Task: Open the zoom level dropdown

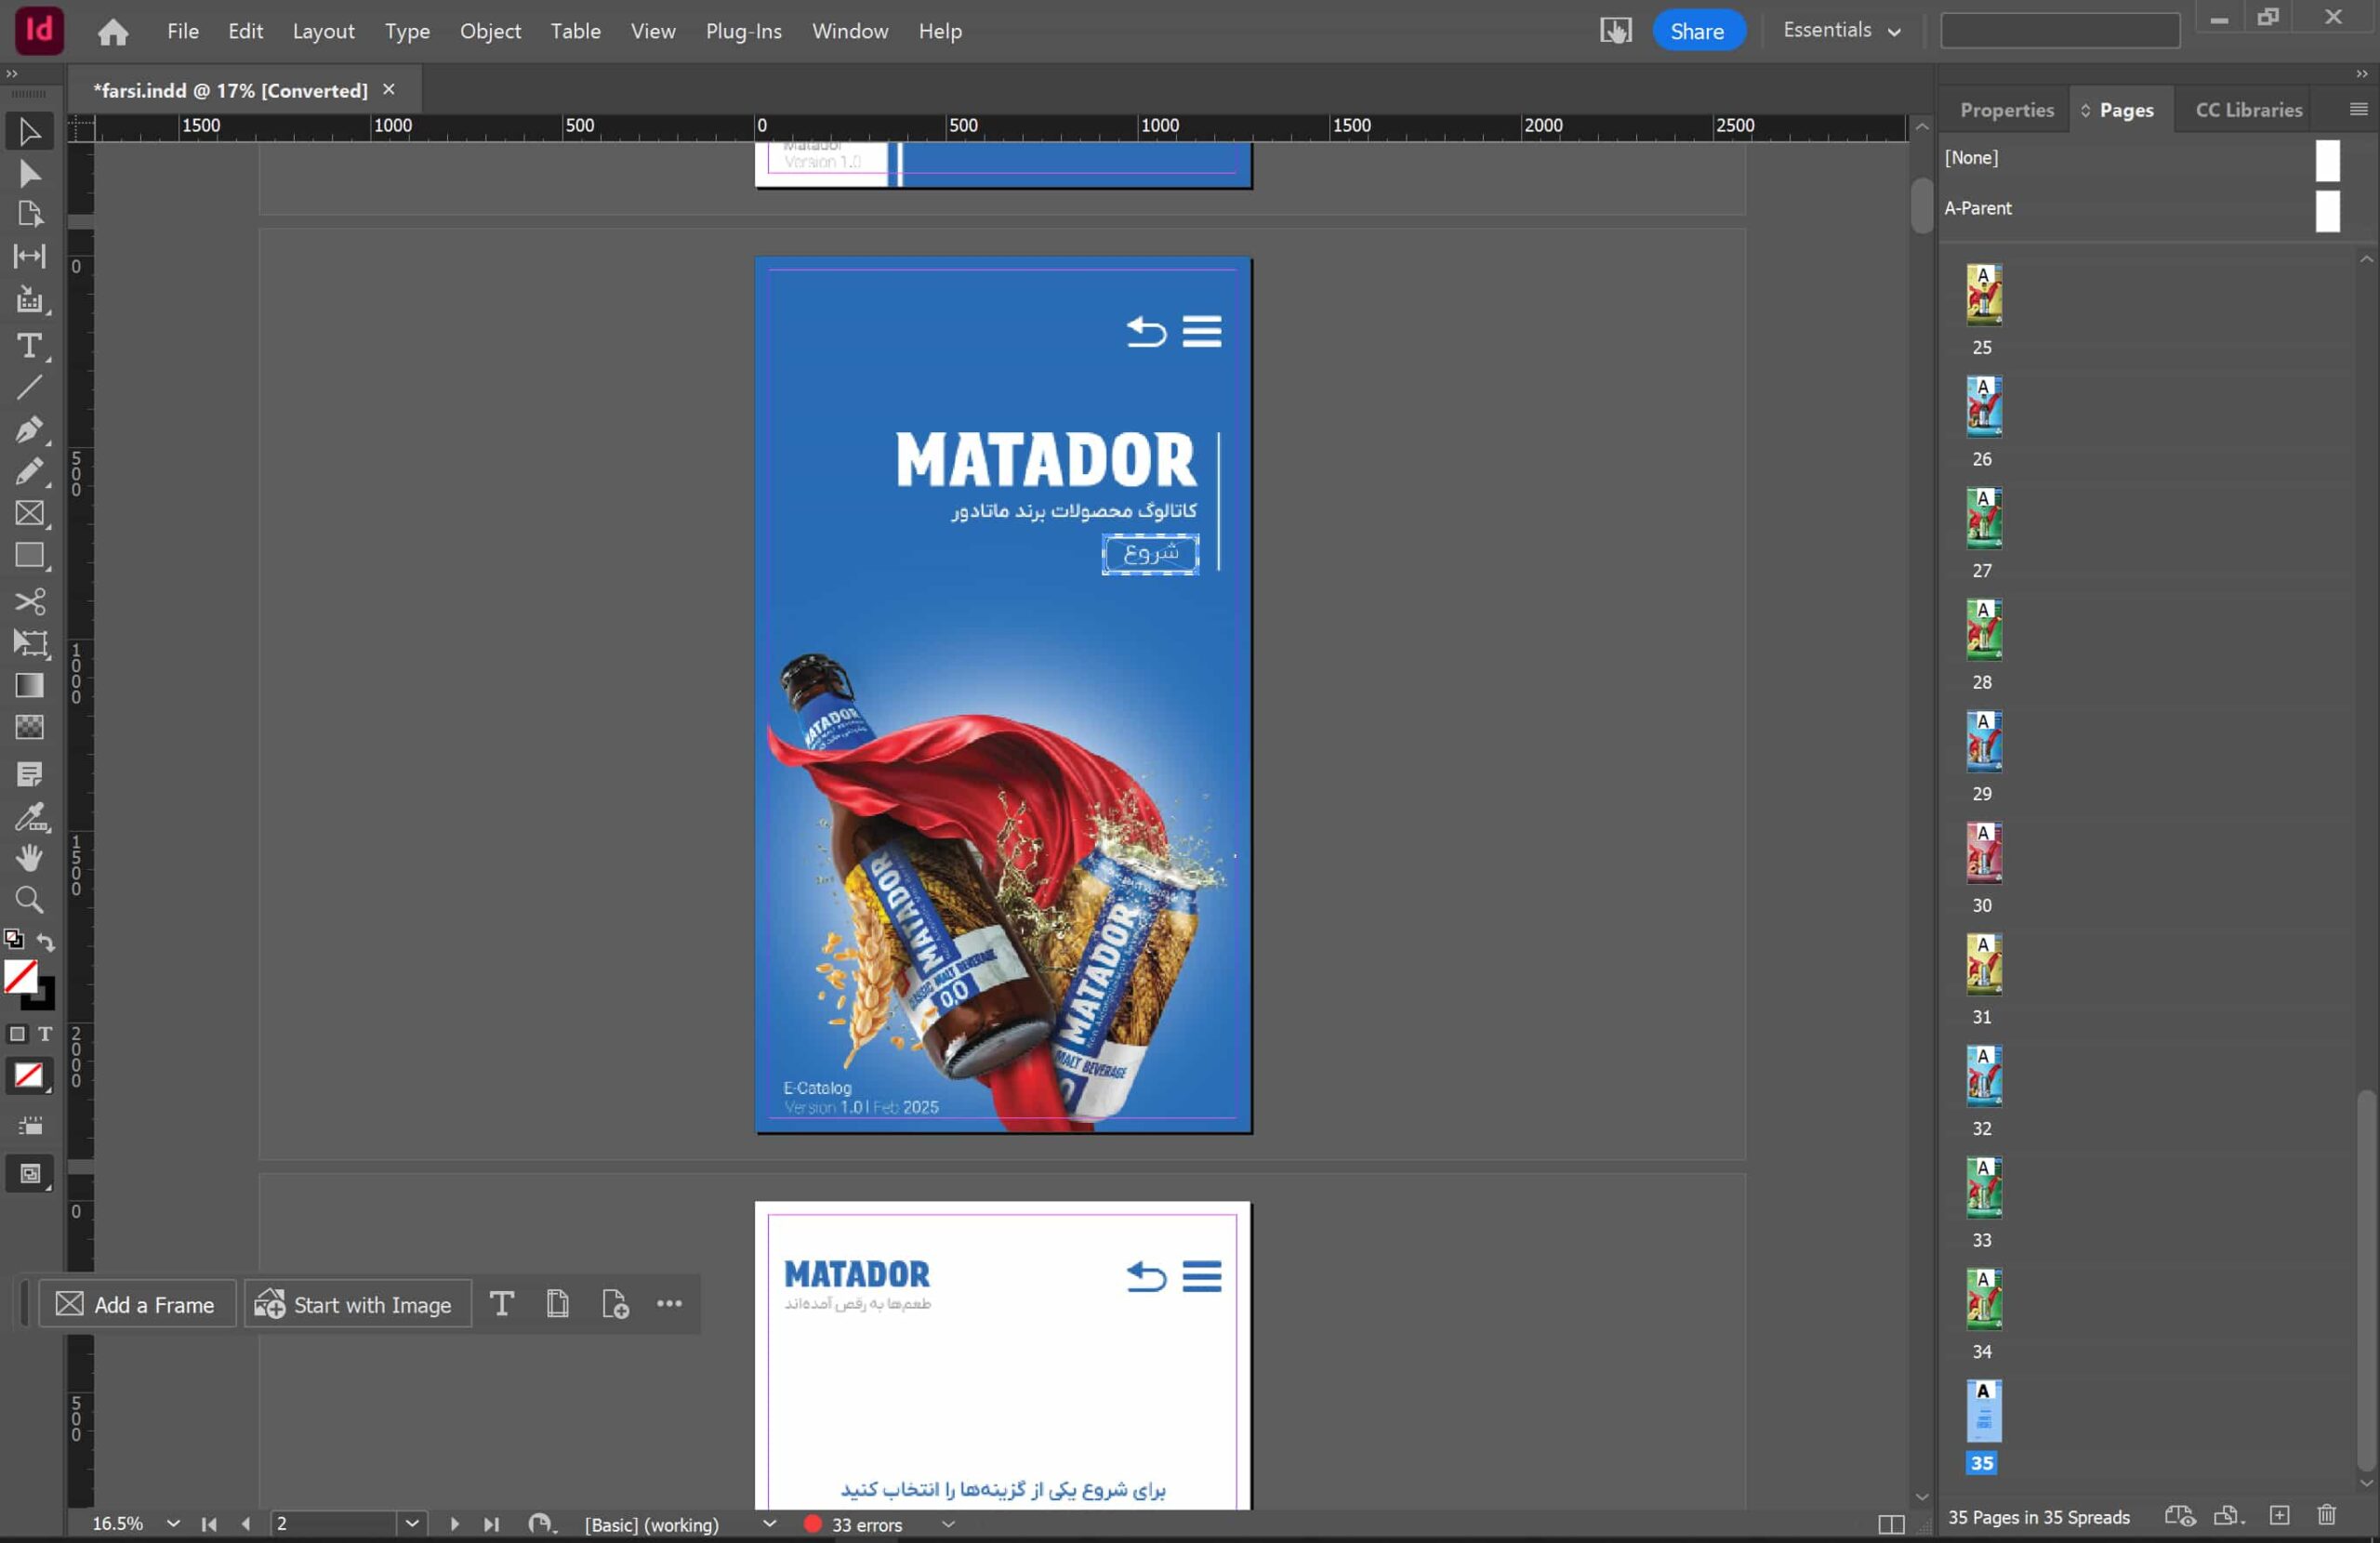Action: pyautogui.click(x=172, y=1523)
